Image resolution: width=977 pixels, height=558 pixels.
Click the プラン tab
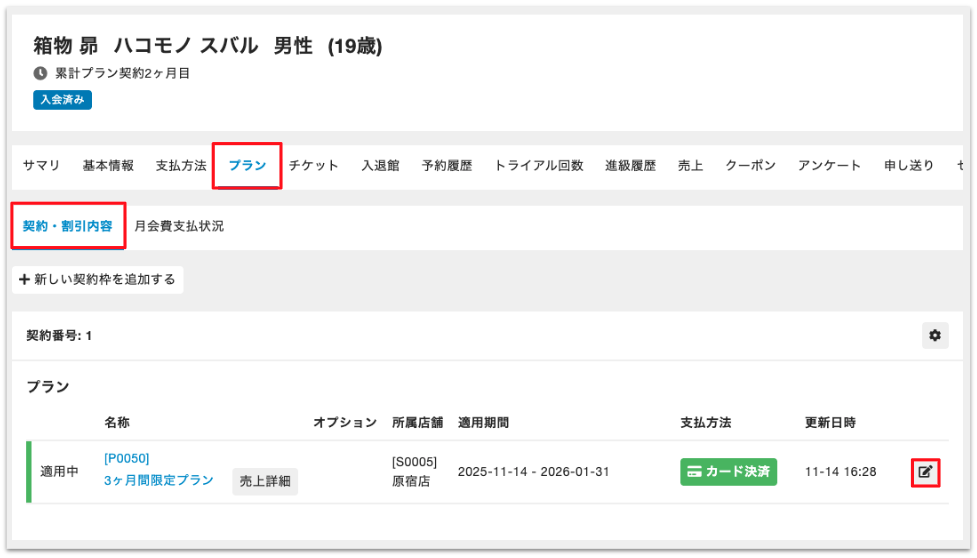tap(247, 166)
